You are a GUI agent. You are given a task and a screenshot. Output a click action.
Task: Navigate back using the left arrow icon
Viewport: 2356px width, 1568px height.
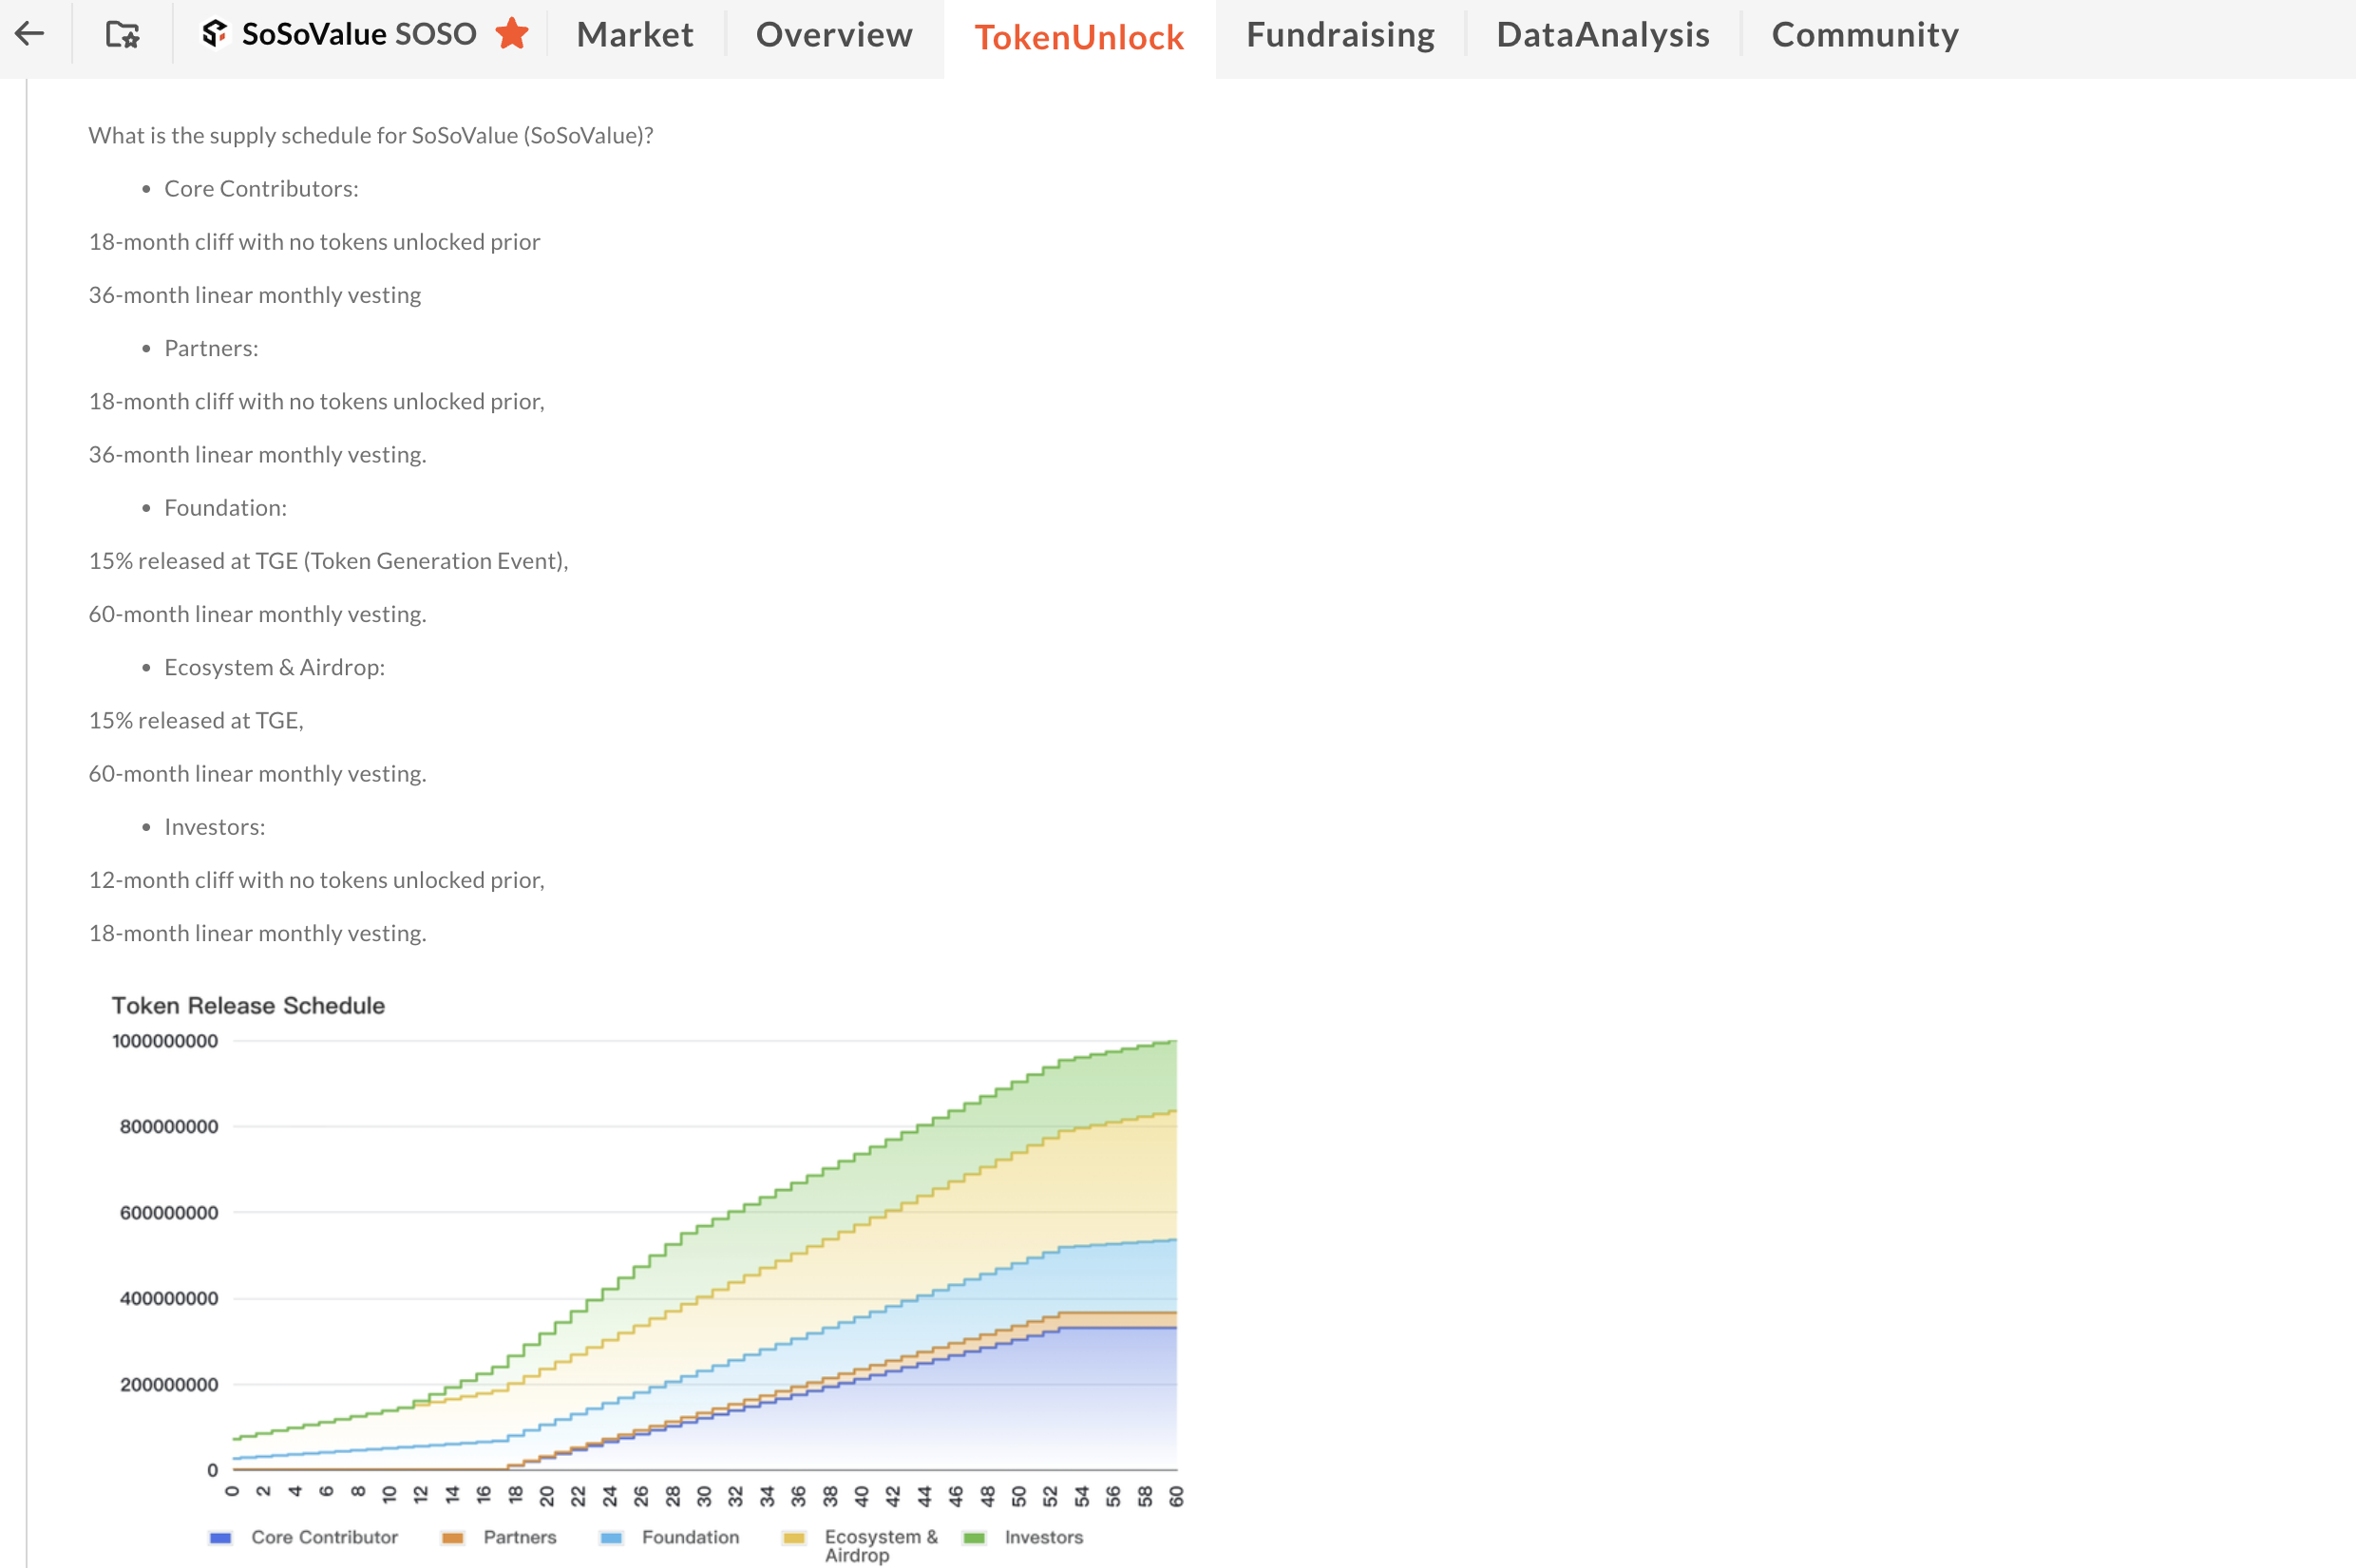30,33
